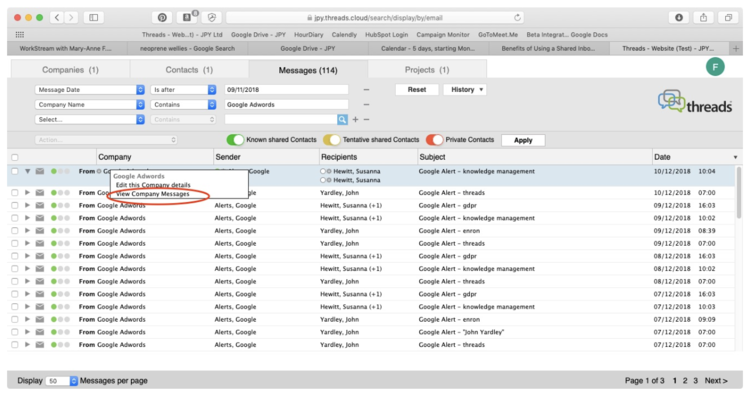Go to page 3 of results
The width and height of the screenshot is (750, 397).
tap(695, 381)
